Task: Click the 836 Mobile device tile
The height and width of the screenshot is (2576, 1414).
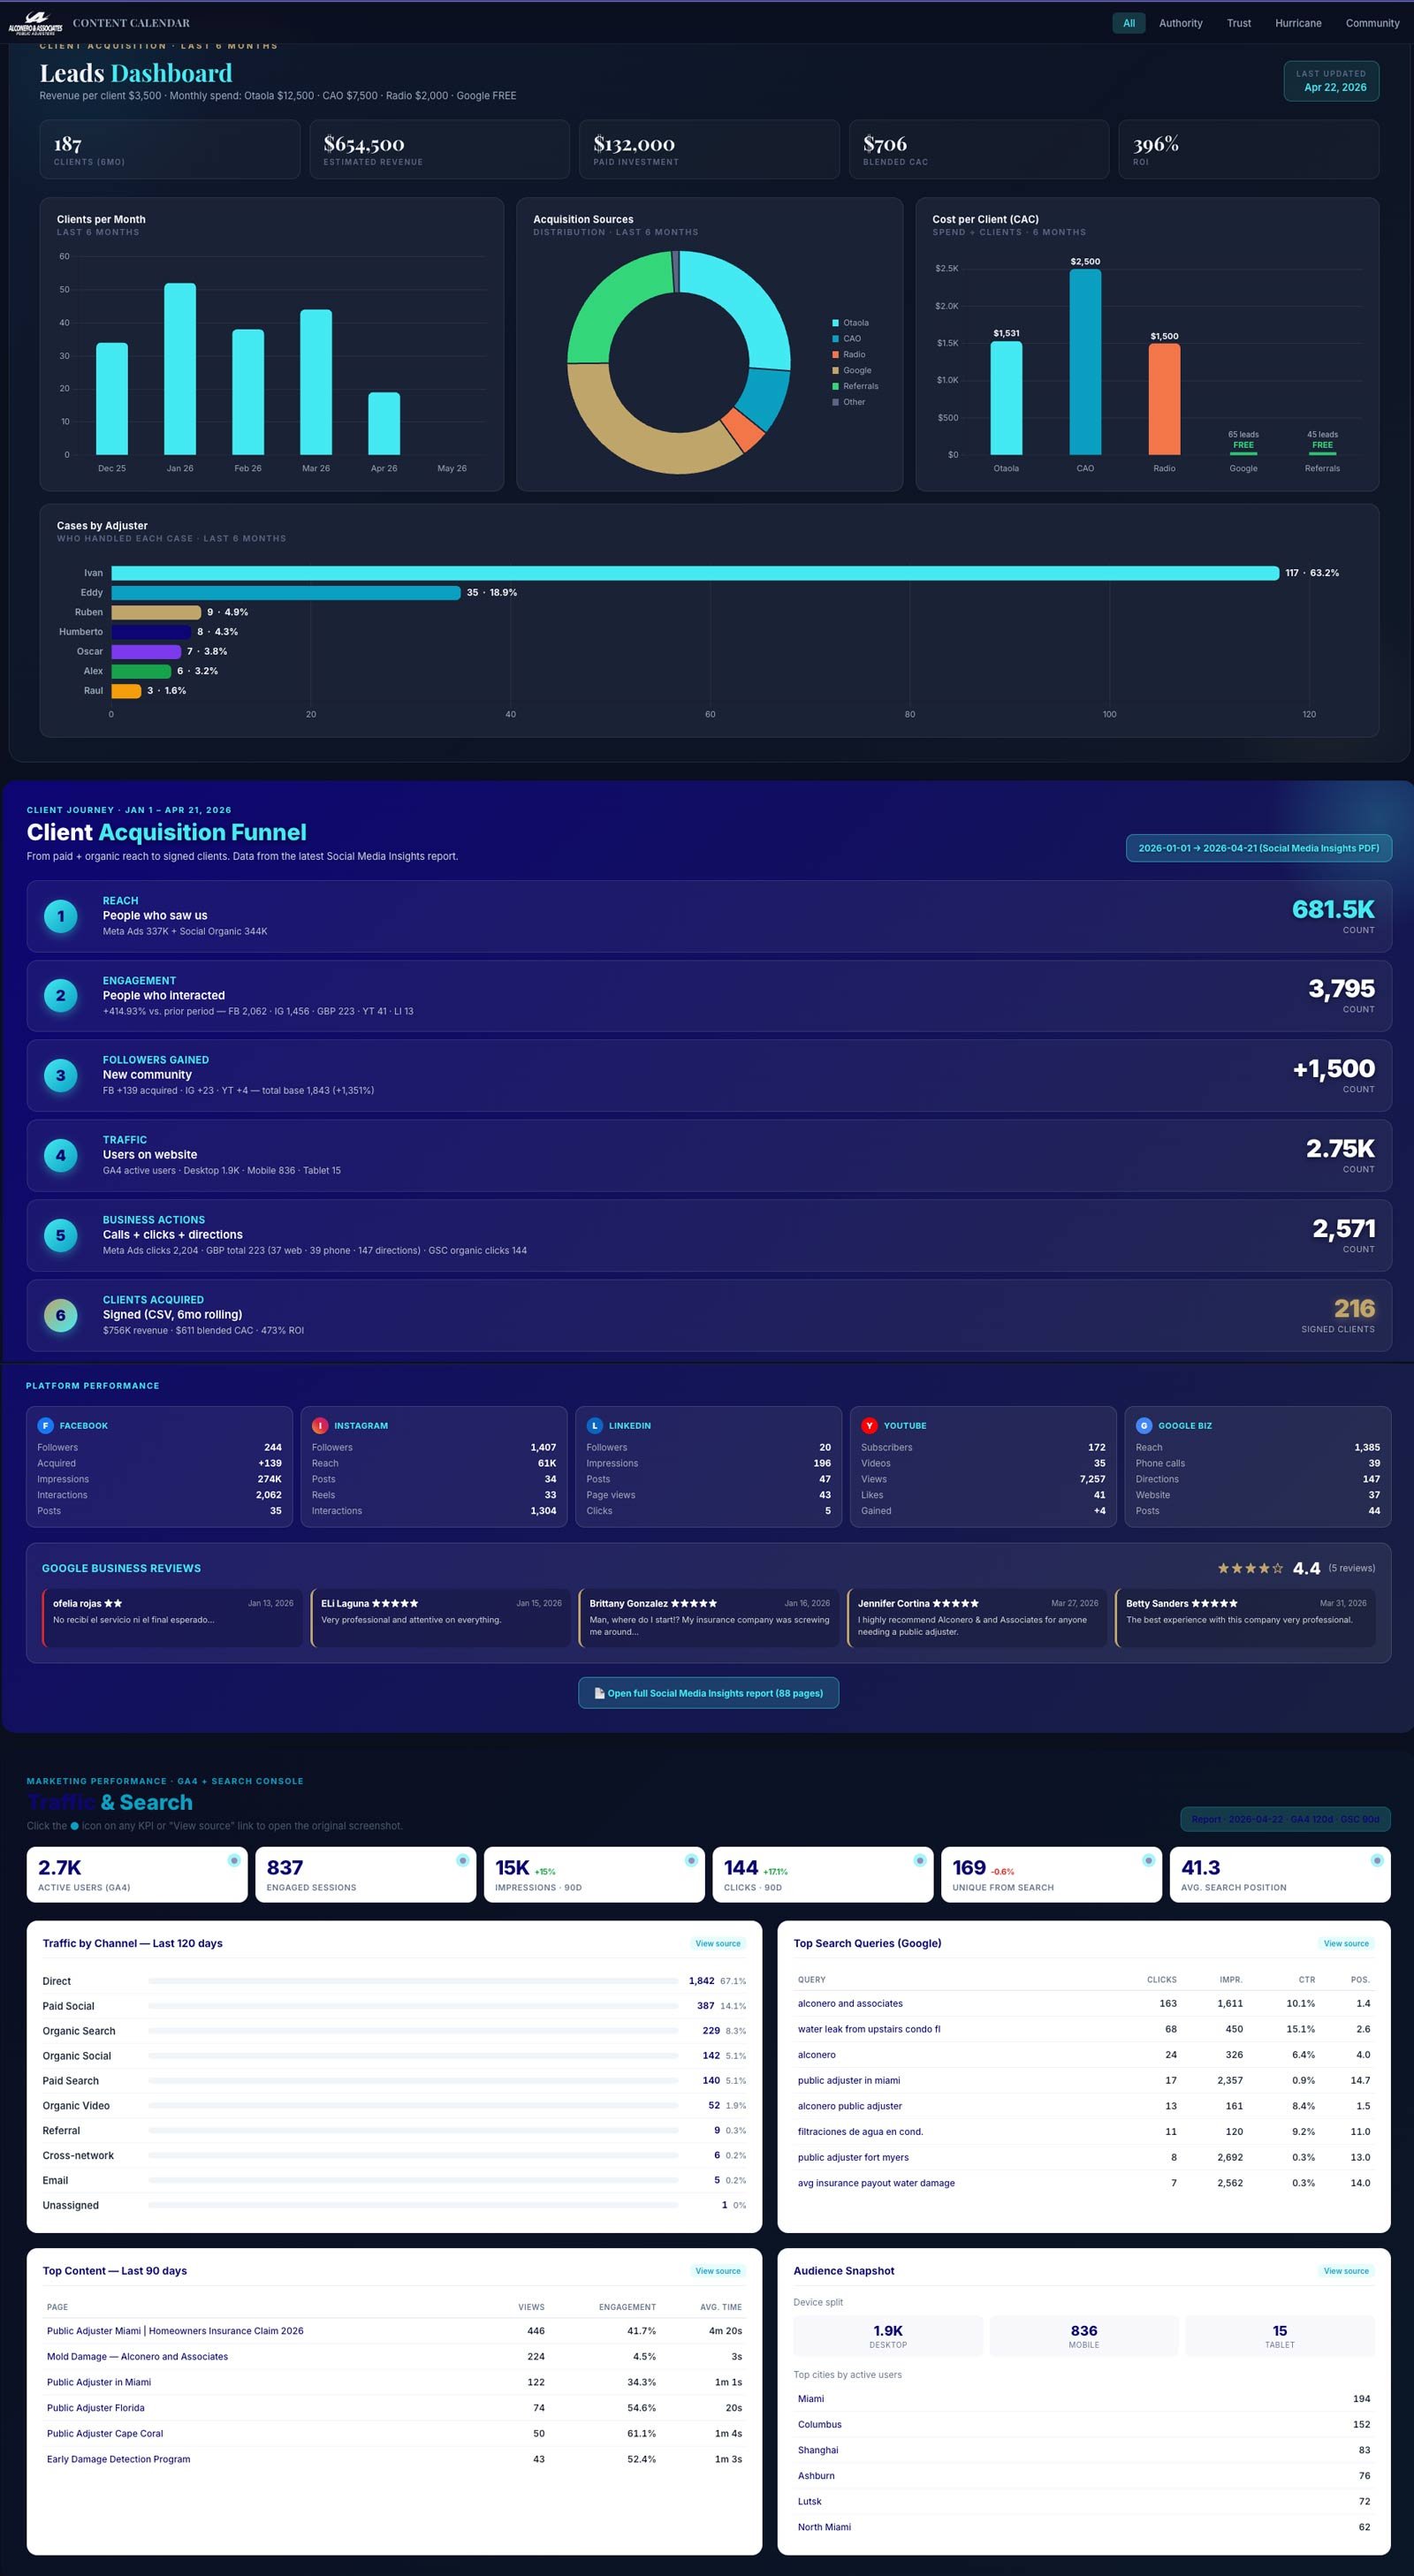Action: pos(1084,2336)
